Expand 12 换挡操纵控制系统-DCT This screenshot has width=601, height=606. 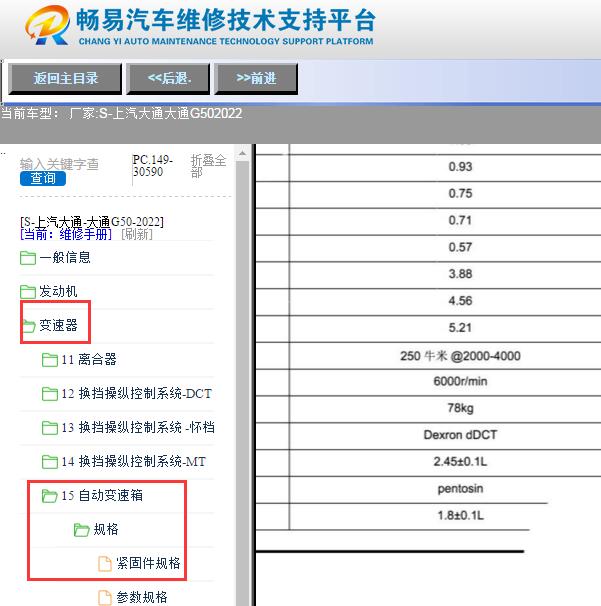click(x=136, y=393)
